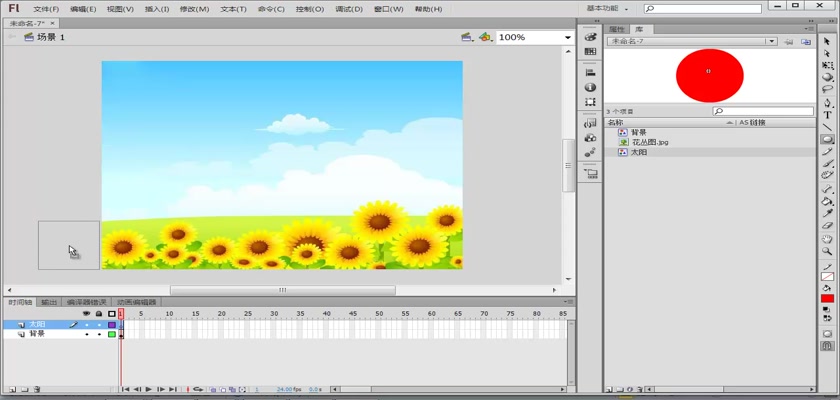Open the 修改(M) menu
The image size is (840, 400).
[194, 9]
